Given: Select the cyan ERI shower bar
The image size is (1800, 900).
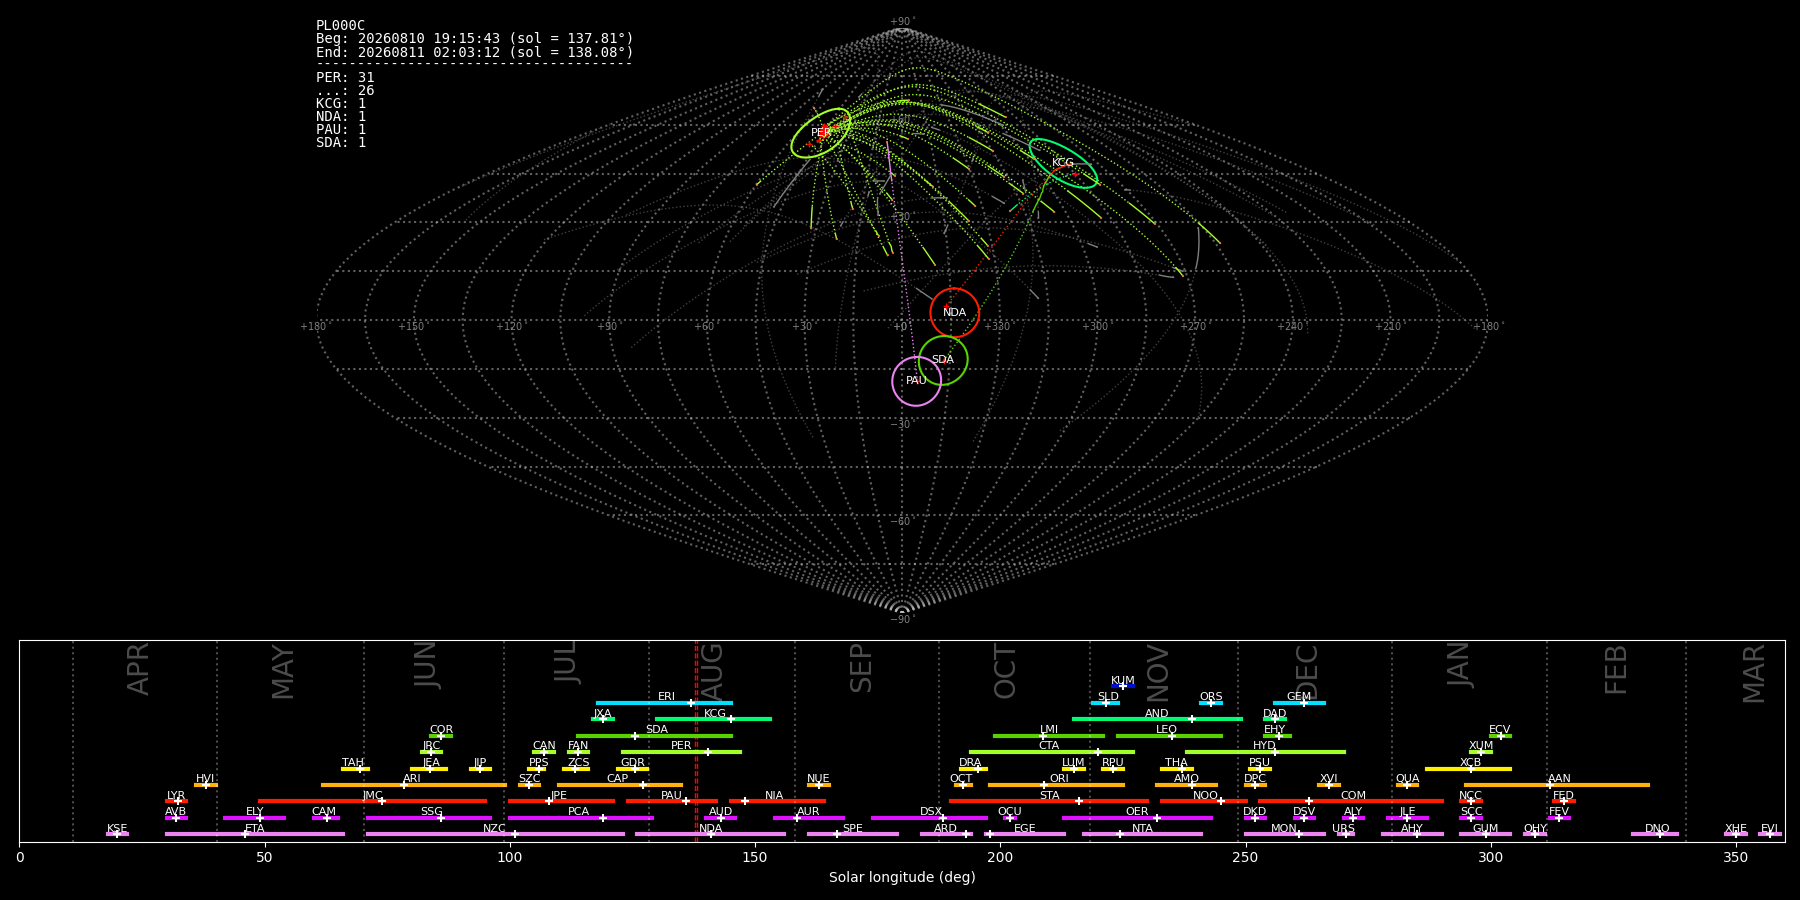Looking at the screenshot, I should (664, 703).
